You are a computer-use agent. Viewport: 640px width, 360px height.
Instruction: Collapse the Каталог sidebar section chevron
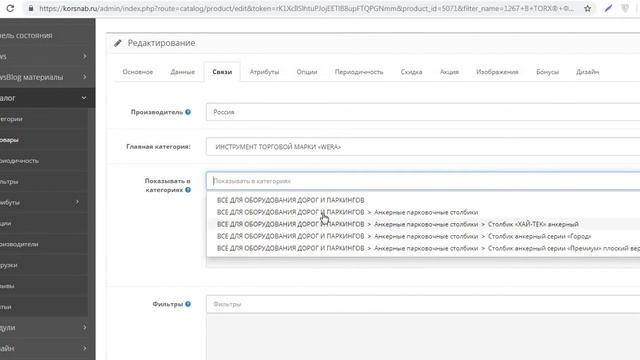[84, 98]
